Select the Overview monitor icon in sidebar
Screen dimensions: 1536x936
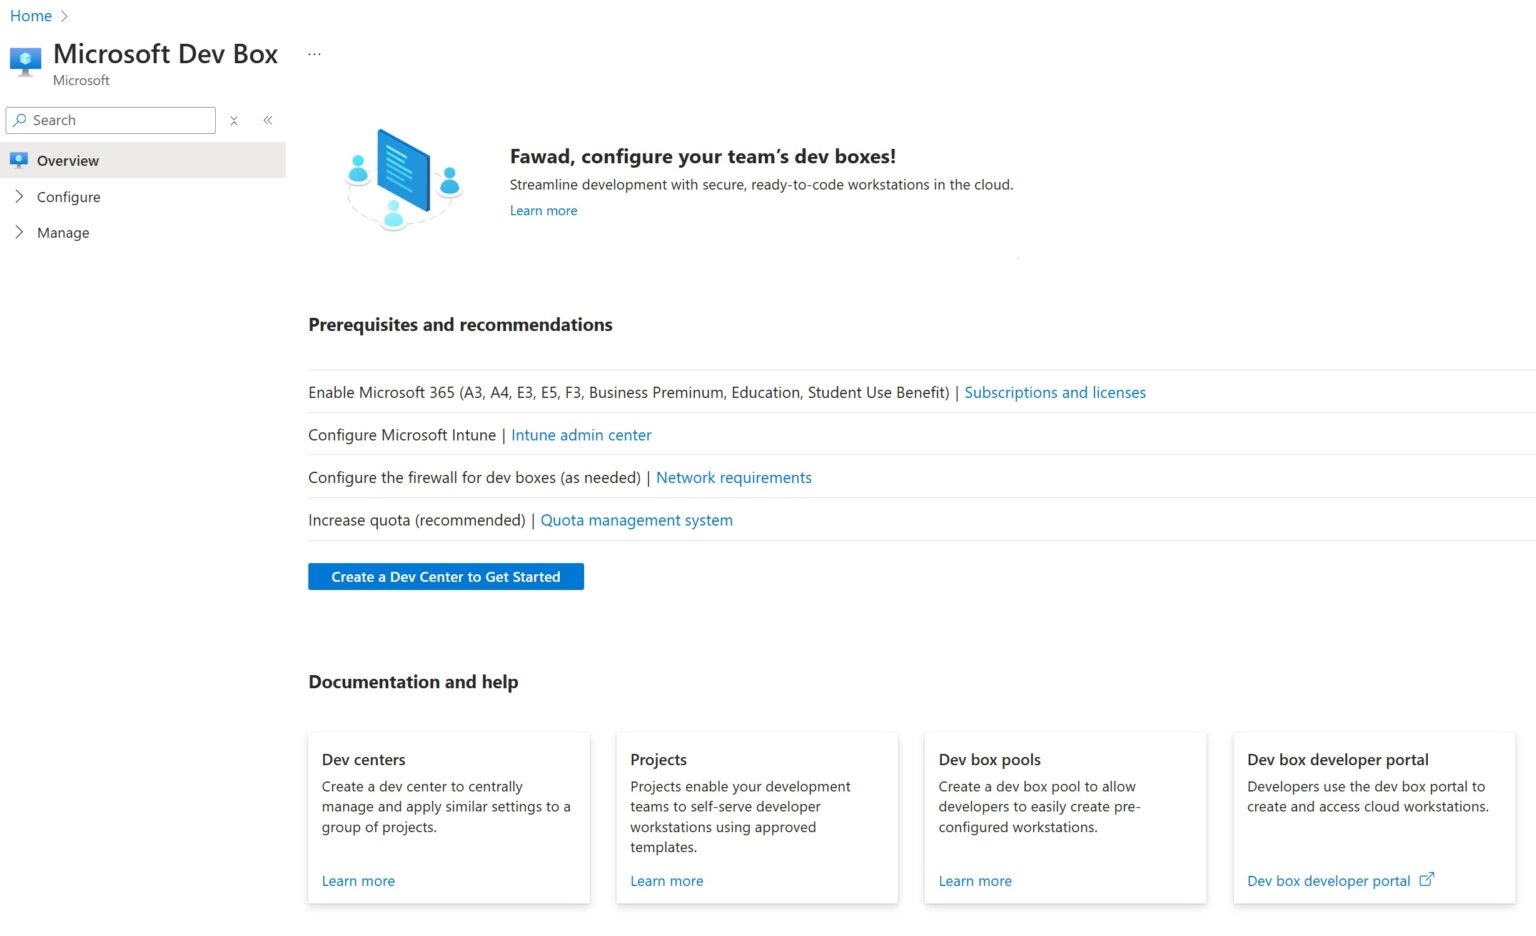pos(18,160)
